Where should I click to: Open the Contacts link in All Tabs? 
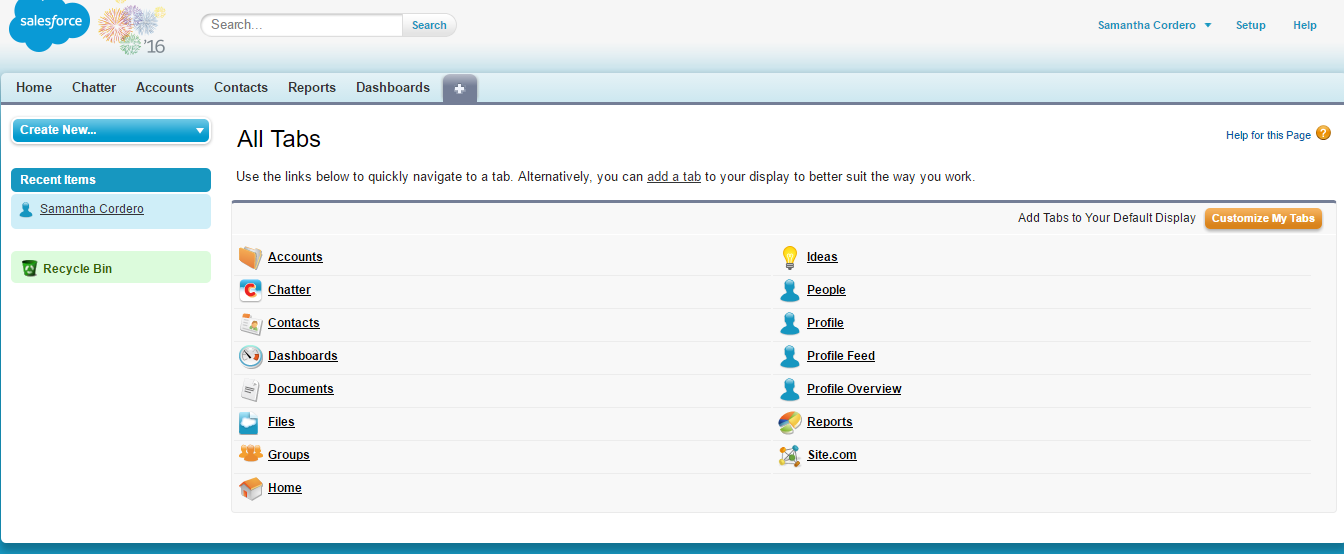(294, 323)
